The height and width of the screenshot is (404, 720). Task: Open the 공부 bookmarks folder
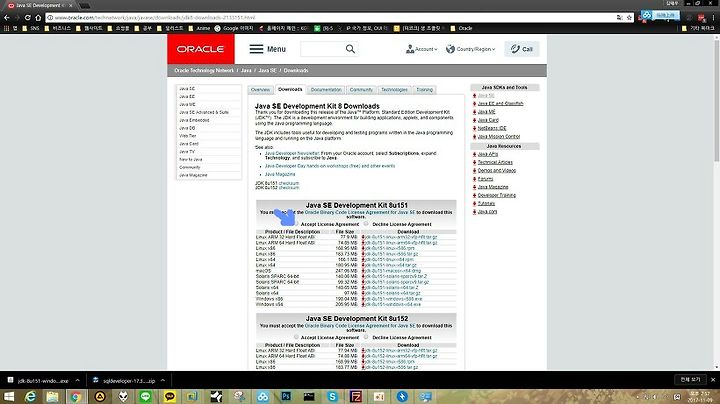144,28
